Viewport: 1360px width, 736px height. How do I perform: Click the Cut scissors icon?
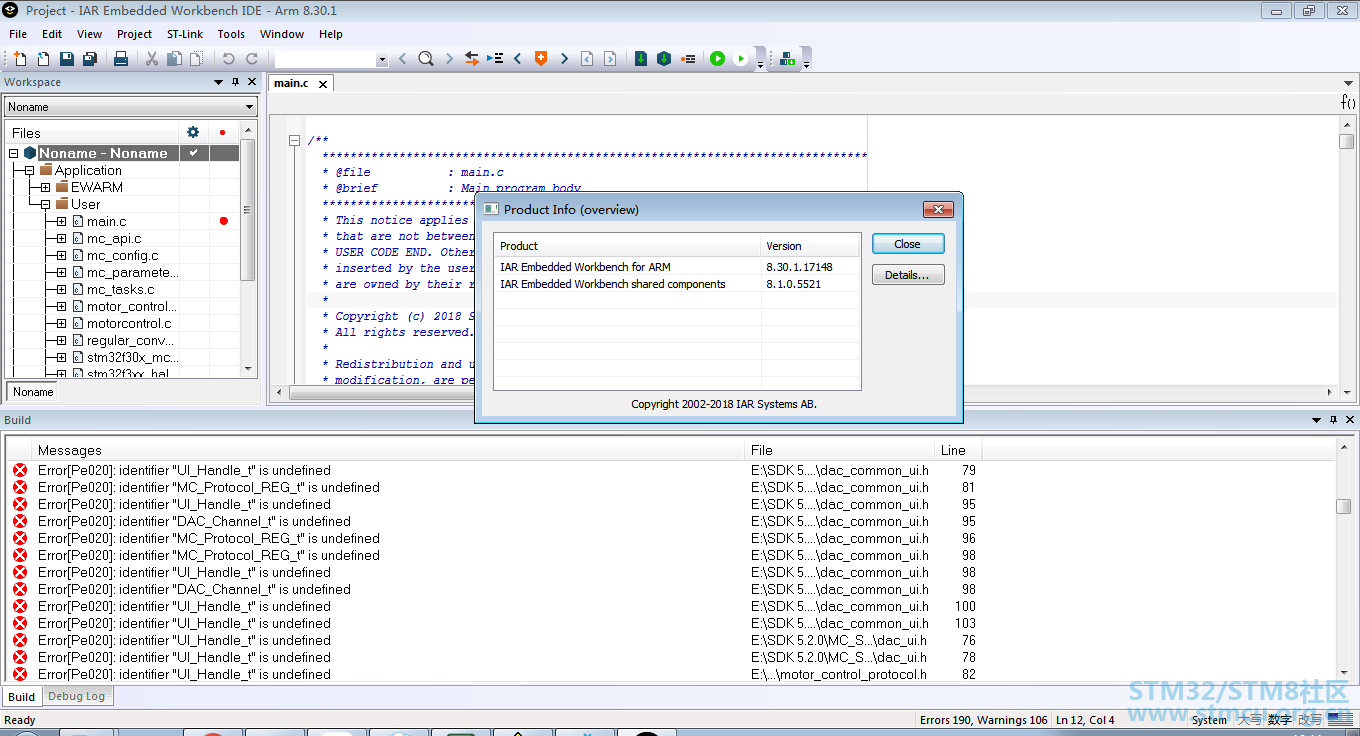pyautogui.click(x=152, y=59)
